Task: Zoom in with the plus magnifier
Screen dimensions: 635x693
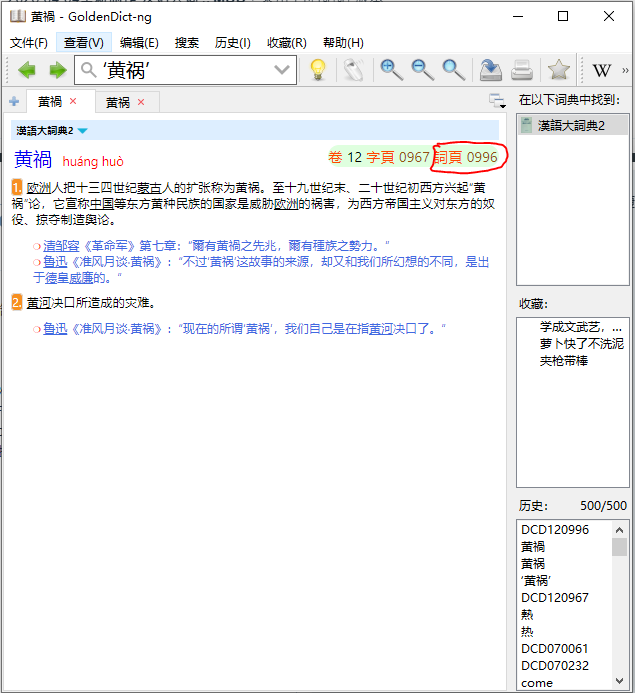Action: pyautogui.click(x=392, y=70)
